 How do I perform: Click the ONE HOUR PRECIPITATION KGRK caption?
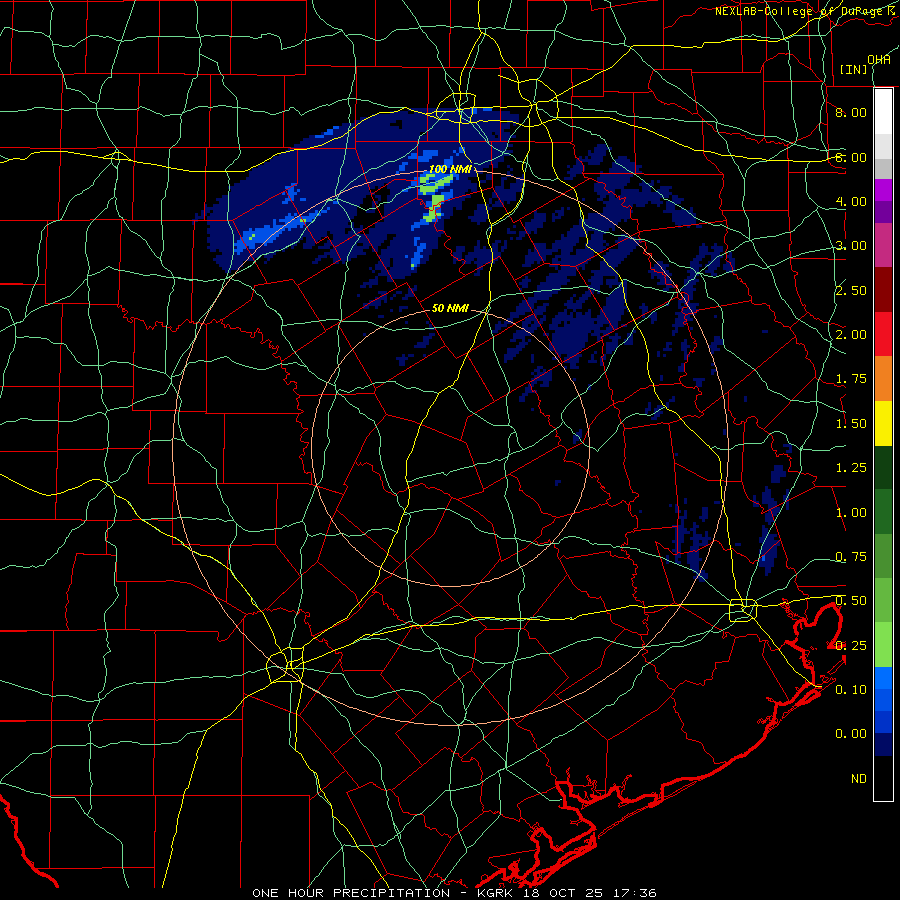pos(454,893)
